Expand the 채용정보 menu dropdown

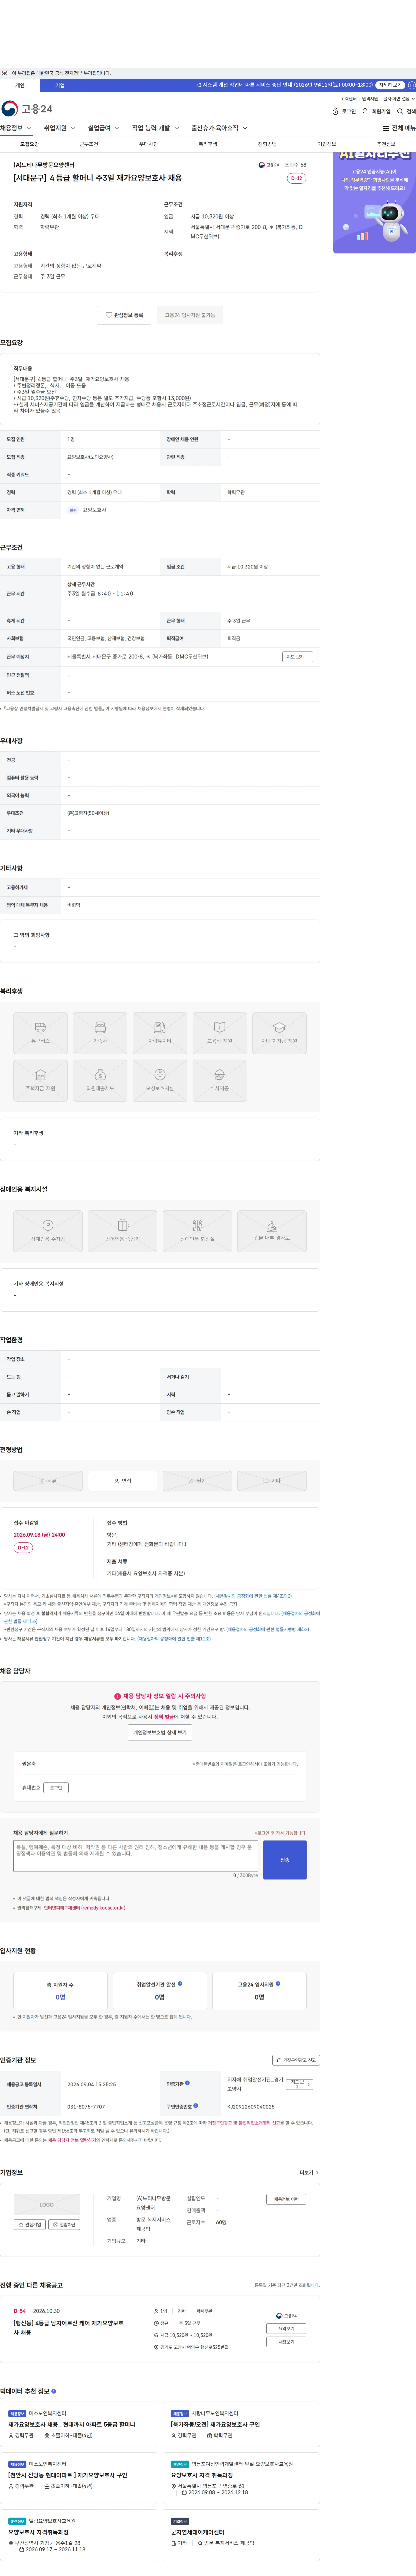(x=16, y=128)
